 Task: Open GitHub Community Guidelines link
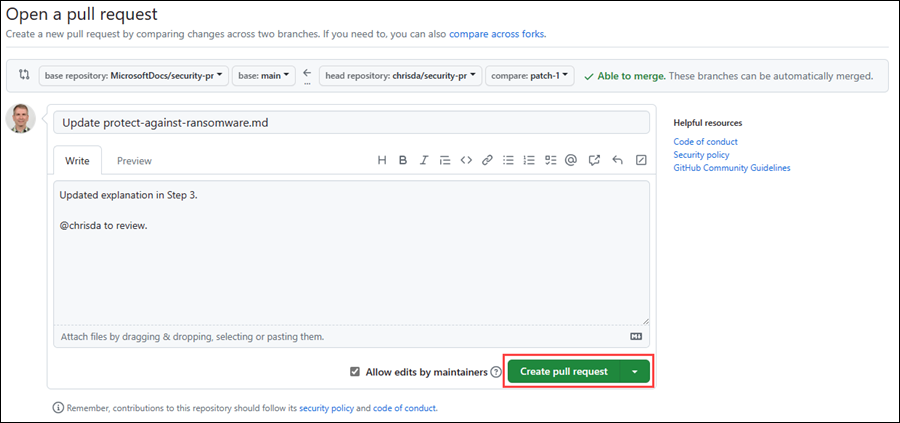(x=732, y=168)
